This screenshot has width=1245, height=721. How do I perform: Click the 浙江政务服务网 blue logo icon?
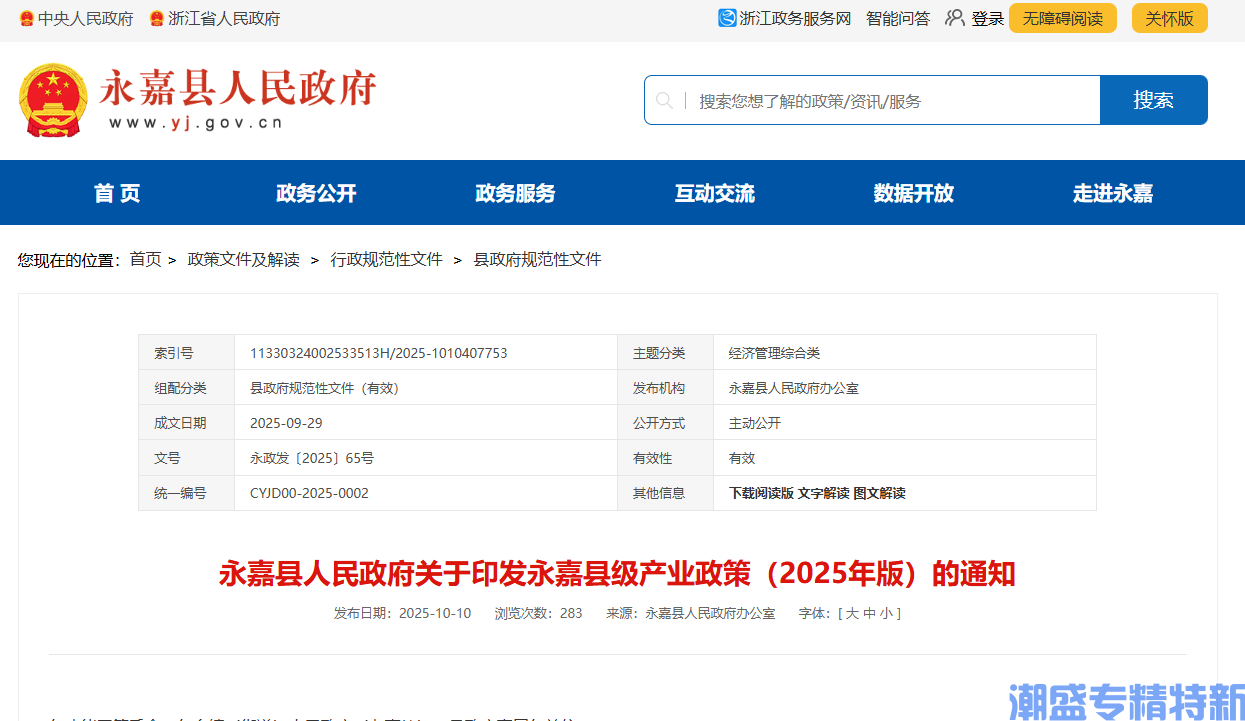[x=727, y=18]
